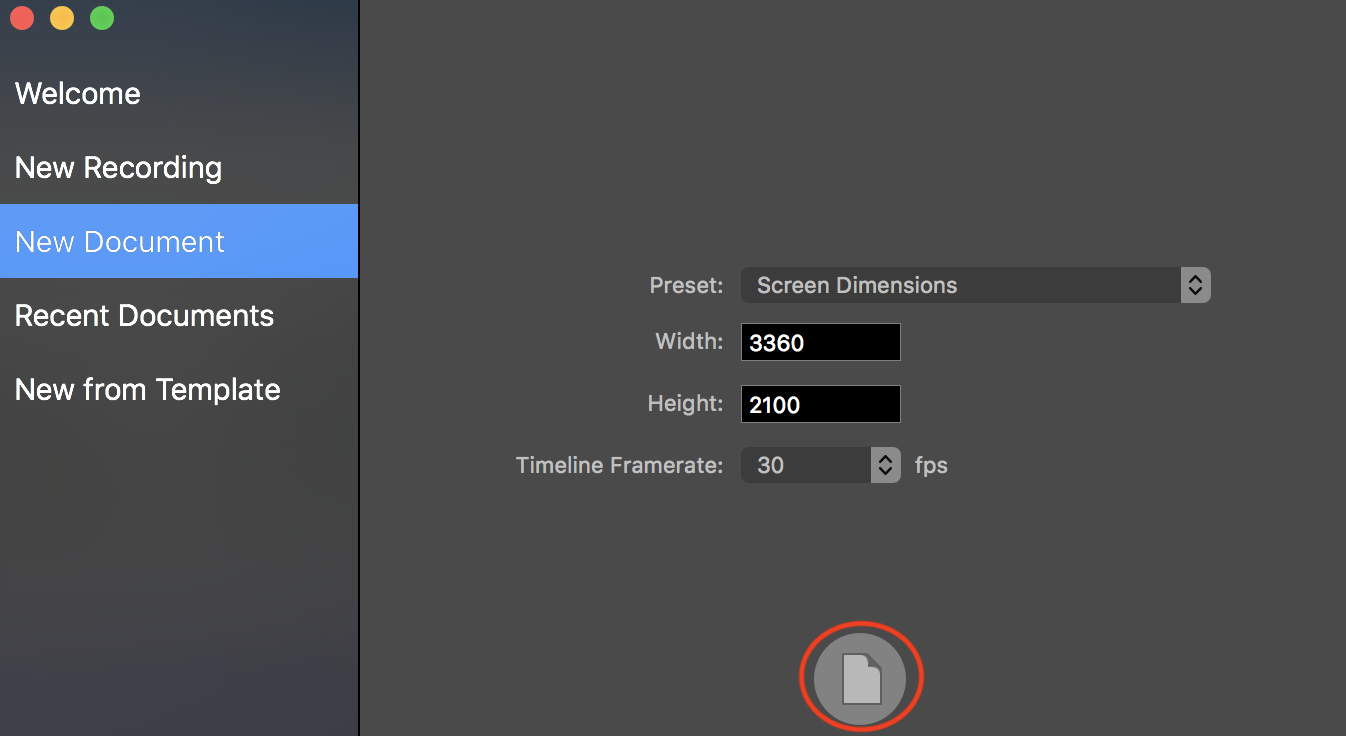Go to New from Template
The image size is (1346, 736).
click(147, 390)
